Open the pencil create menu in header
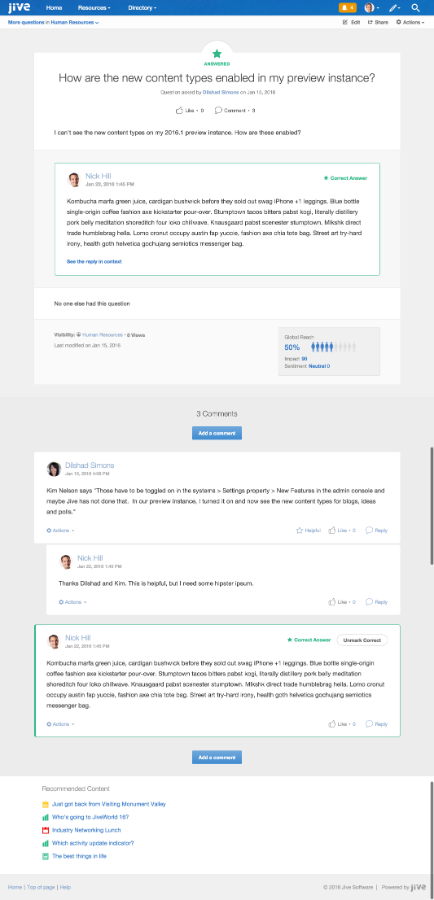This screenshot has height=900, width=434. [394, 8]
